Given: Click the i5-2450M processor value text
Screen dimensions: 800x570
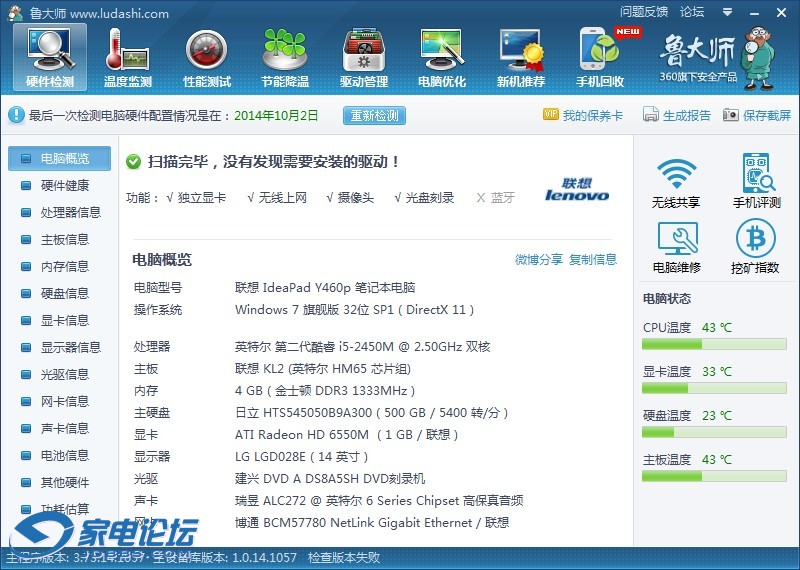Looking at the screenshot, I should click(x=362, y=347).
